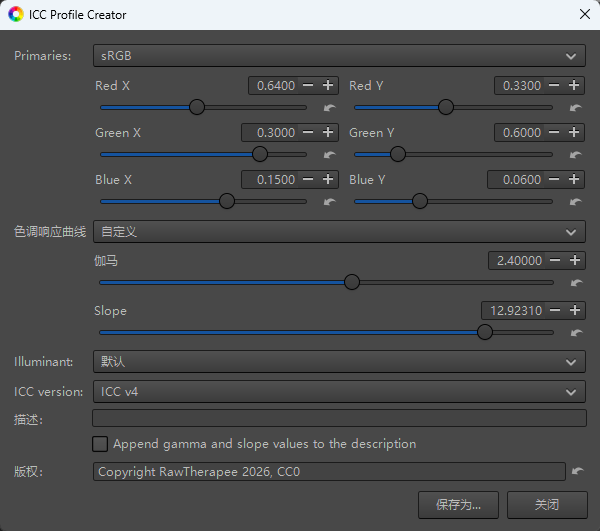The image size is (600, 531).
Task: Reset the 伽马 gamma slider
Action: click(576, 283)
